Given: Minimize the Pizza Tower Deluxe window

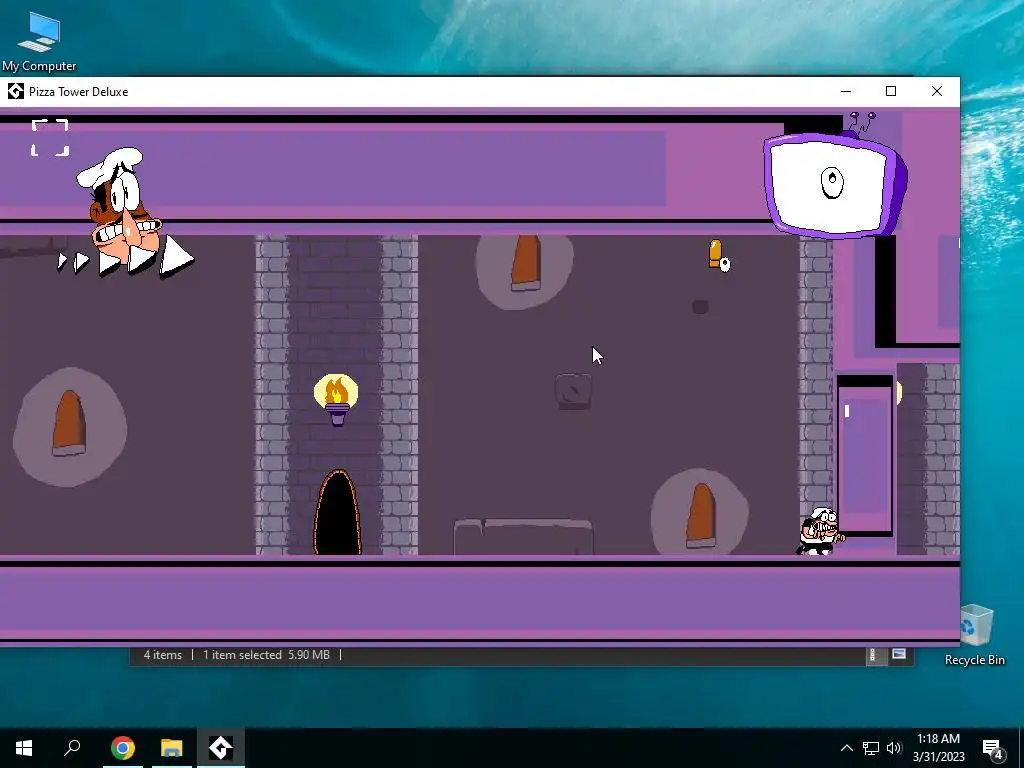Looking at the screenshot, I should tap(846, 91).
